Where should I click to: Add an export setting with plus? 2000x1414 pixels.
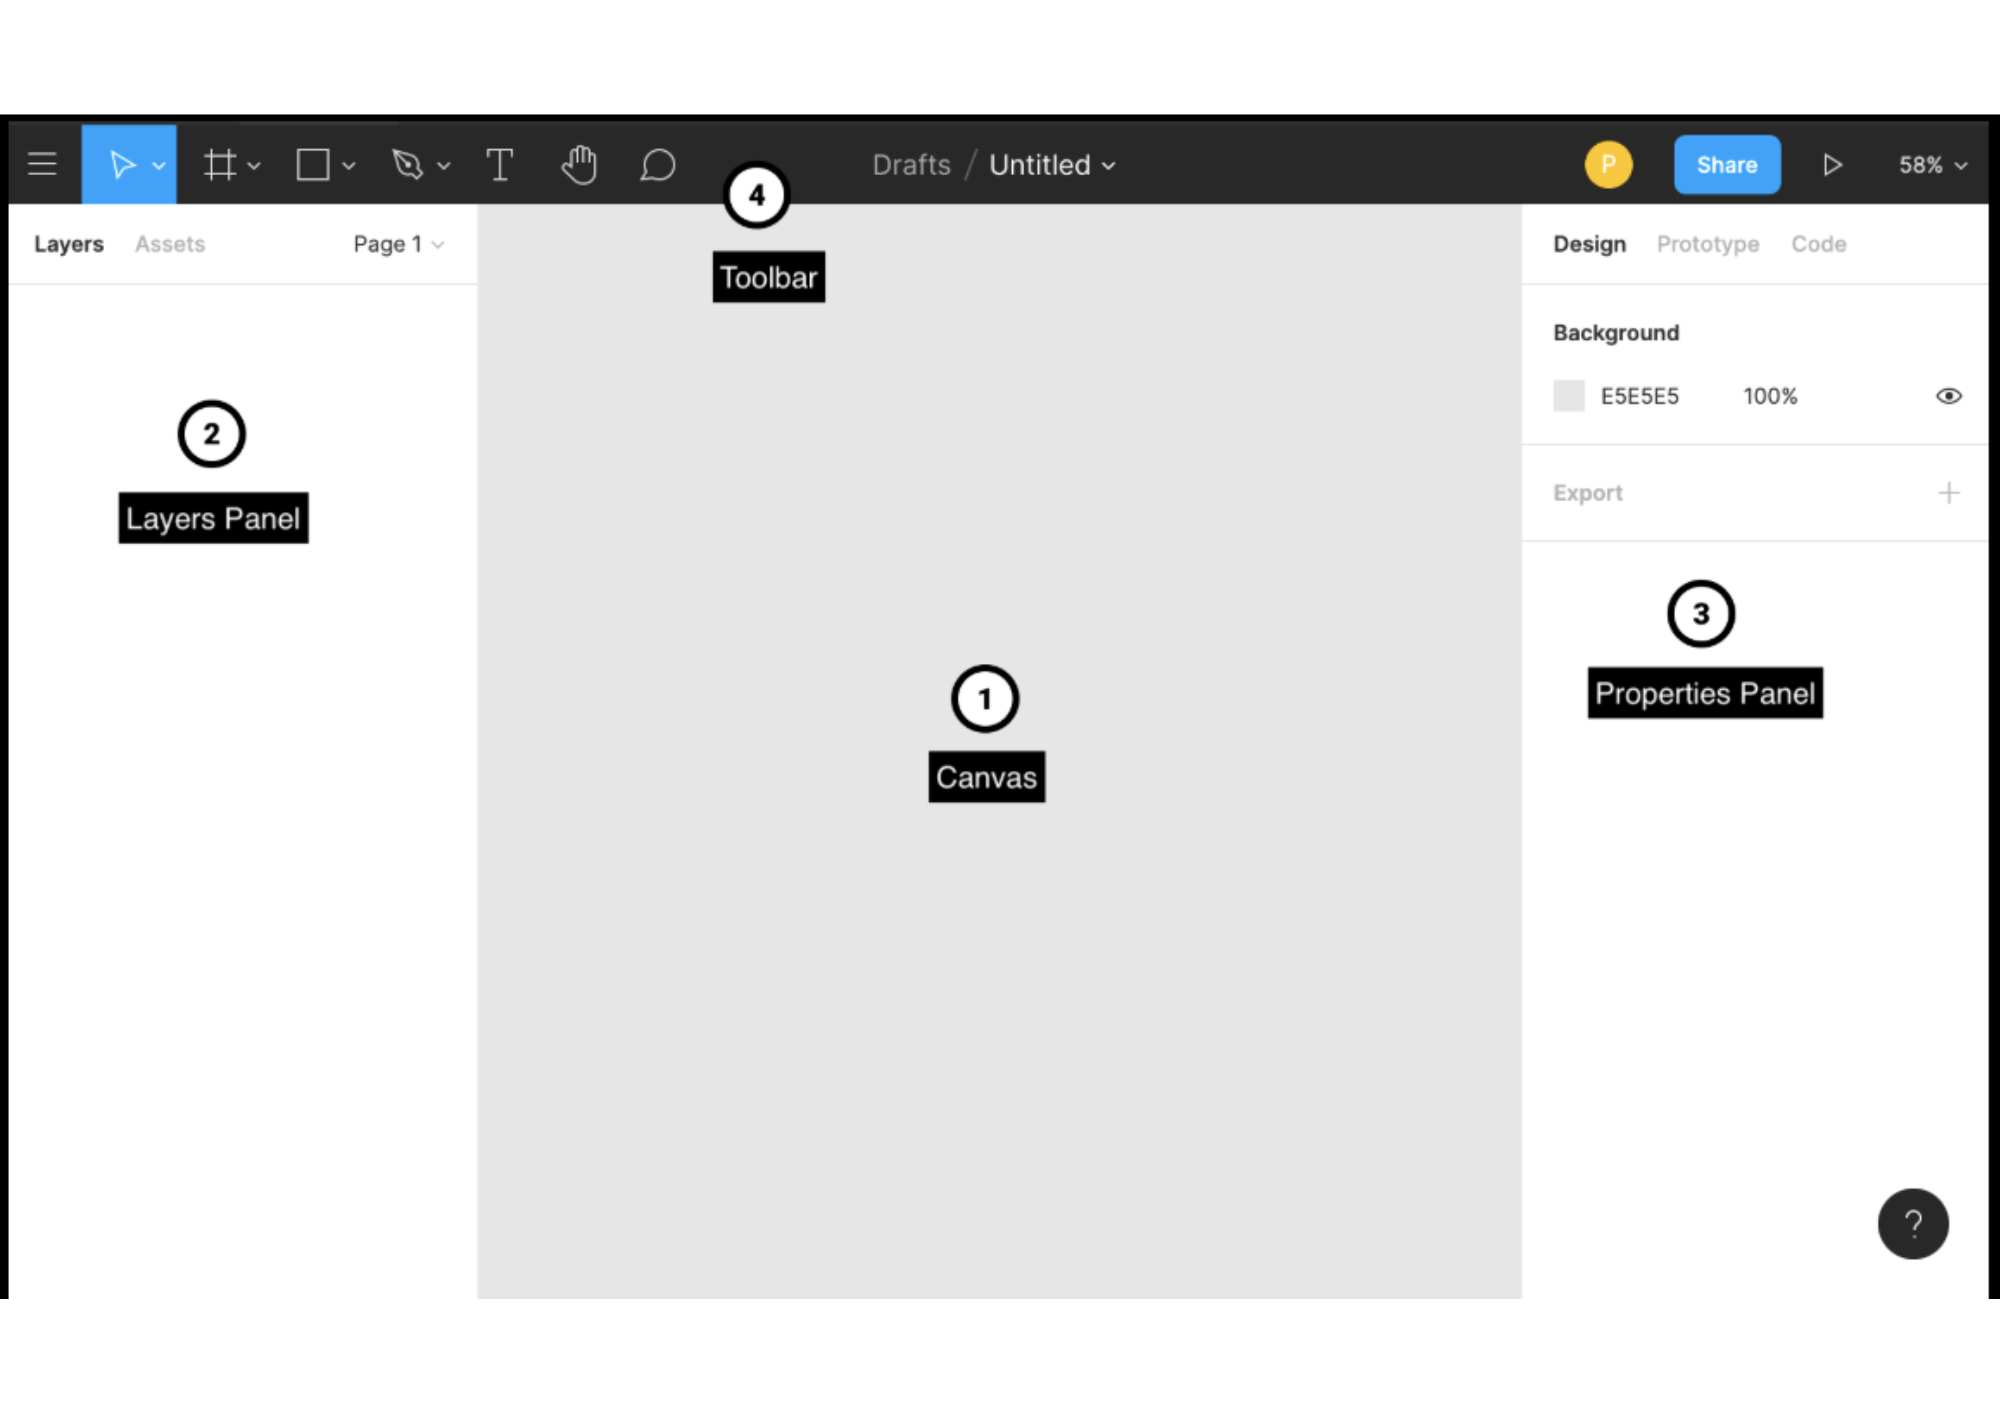coord(1948,492)
